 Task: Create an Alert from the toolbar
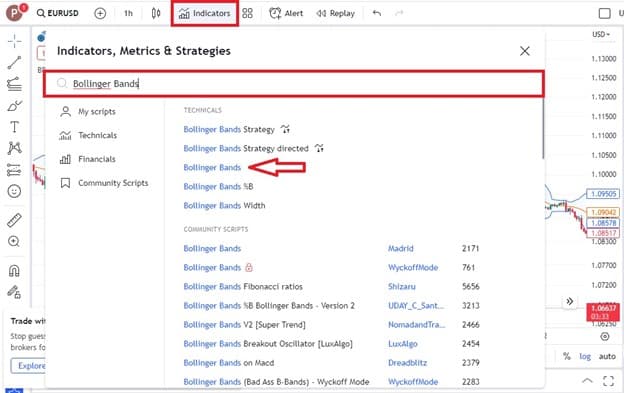point(286,13)
